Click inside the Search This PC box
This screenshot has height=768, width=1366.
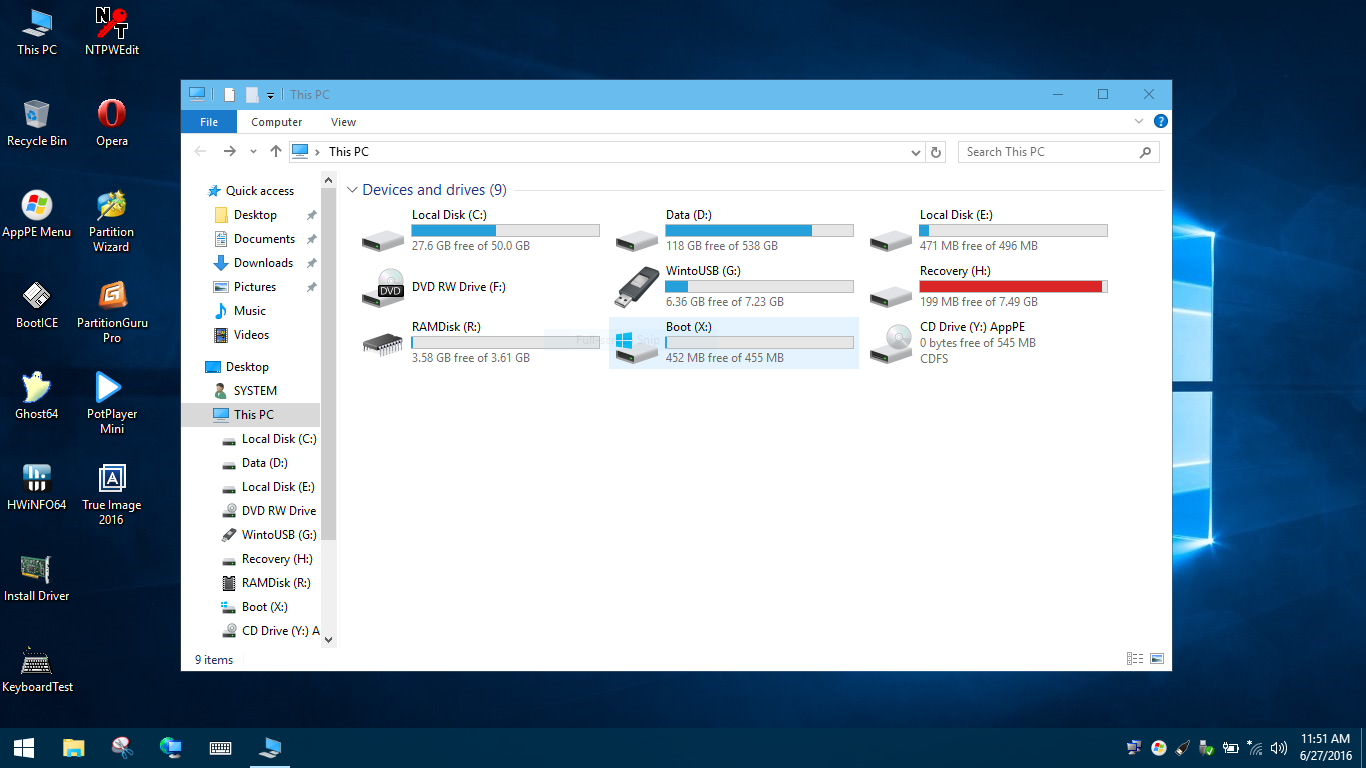1058,152
